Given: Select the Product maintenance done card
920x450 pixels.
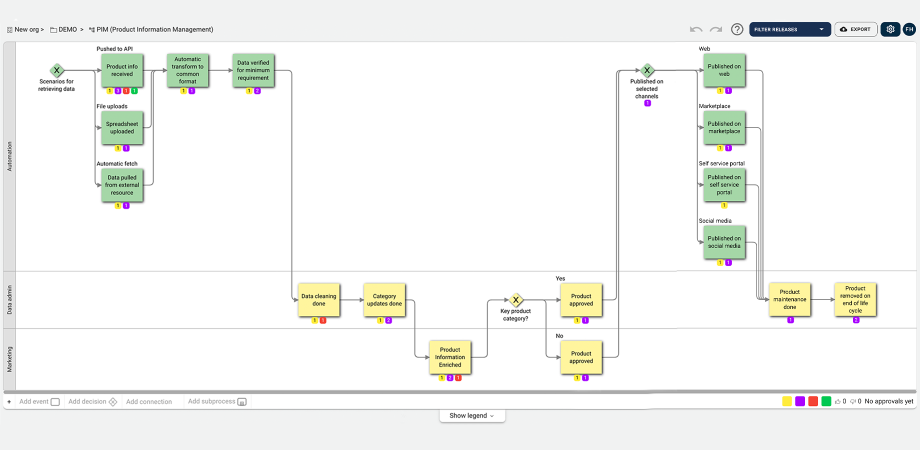Looking at the screenshot, I should click(x=790, y=300).
